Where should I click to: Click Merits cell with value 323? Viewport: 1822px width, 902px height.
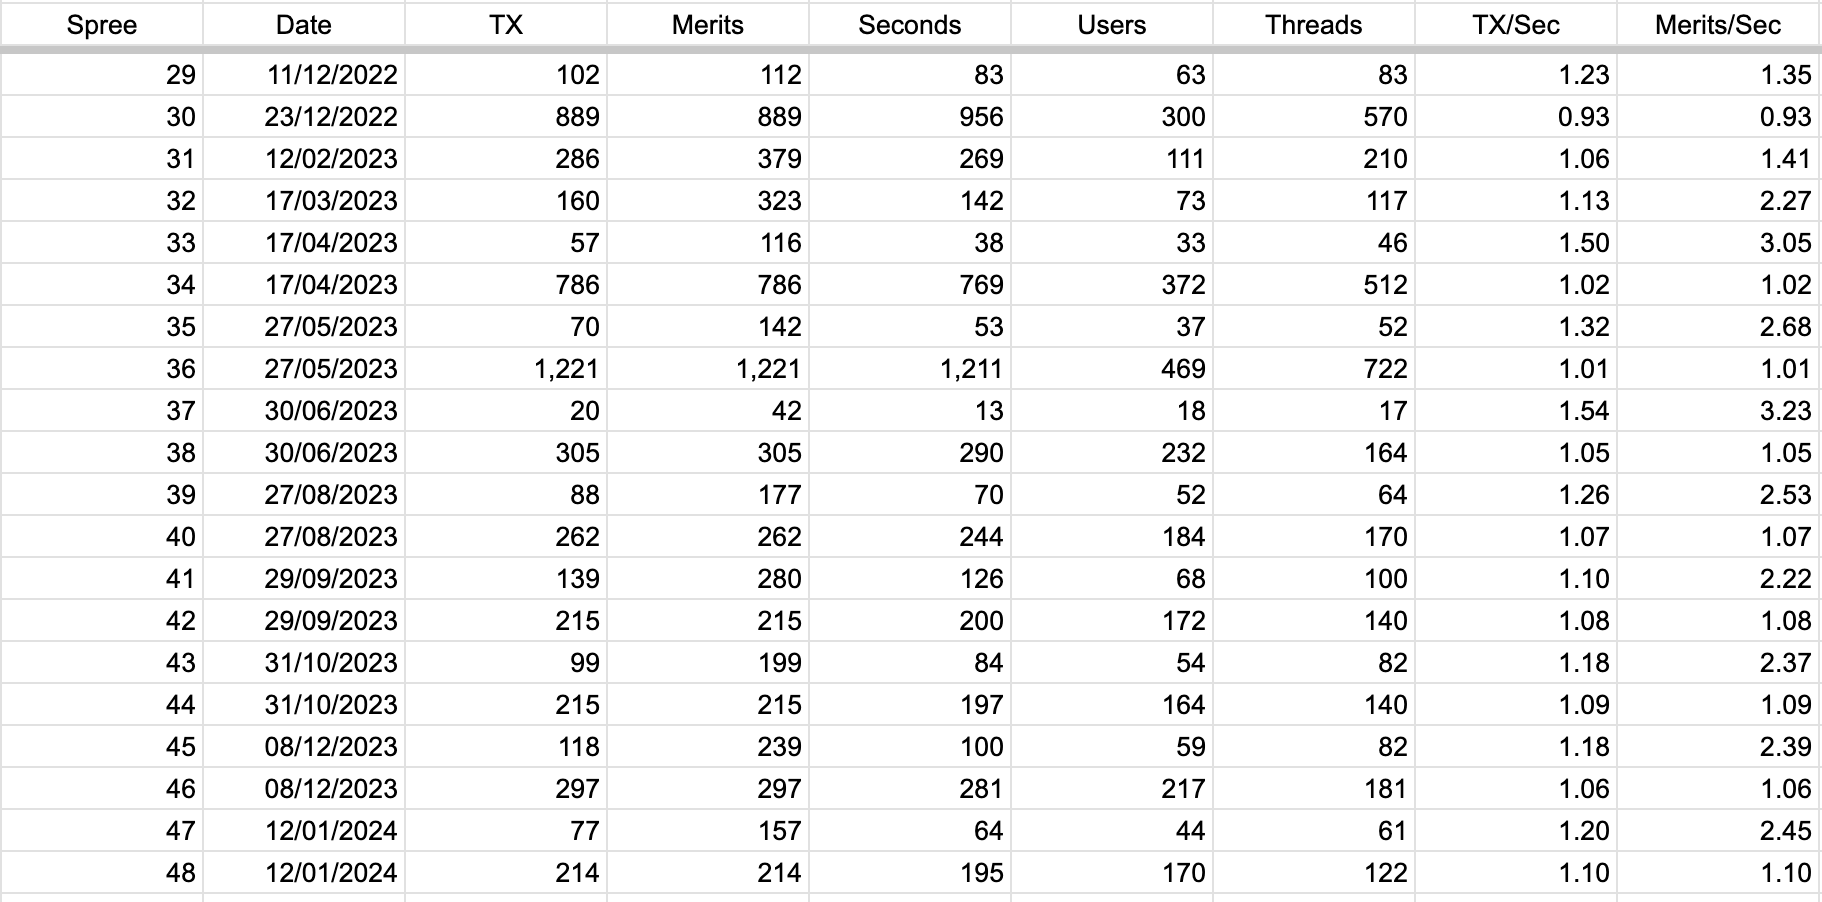tap(708, 201)
